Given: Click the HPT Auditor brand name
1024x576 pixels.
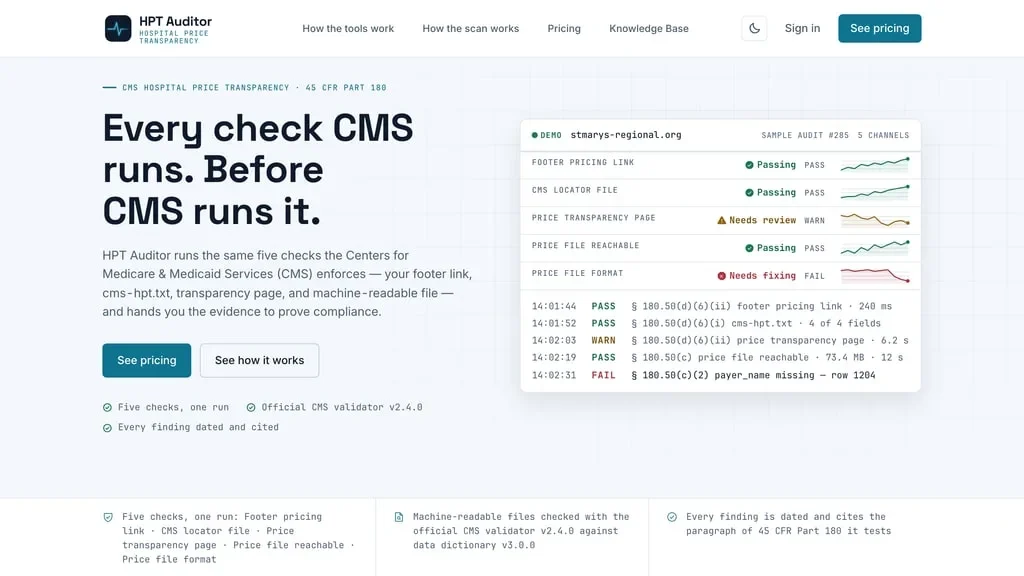Looking at the screenshot, I should (x=176, y=22).
